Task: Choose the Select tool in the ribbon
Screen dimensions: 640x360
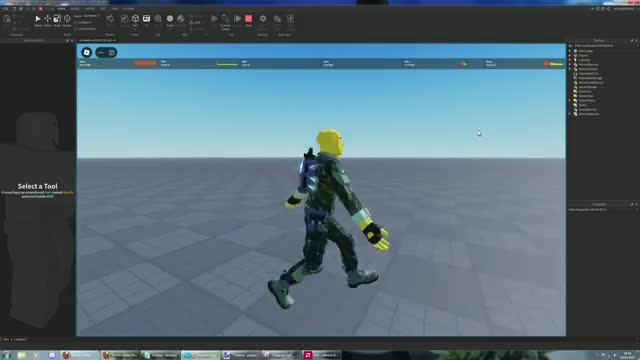Action: point(38,19)
